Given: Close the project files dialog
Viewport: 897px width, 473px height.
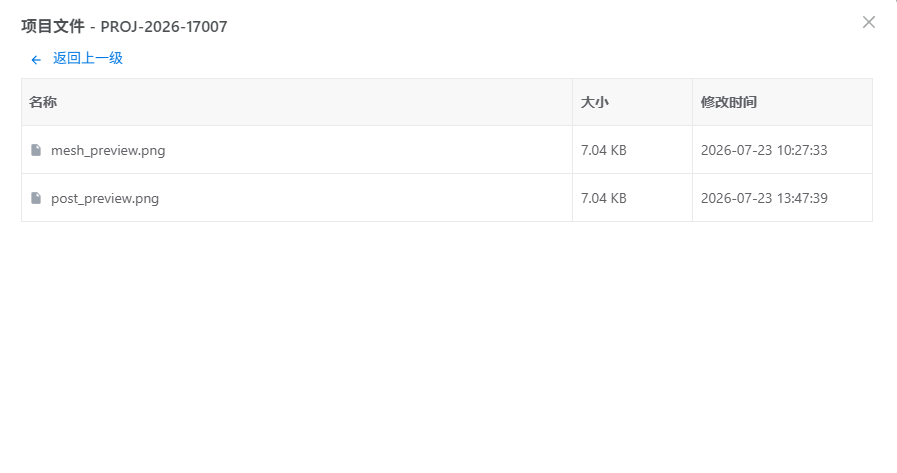Looking at the screenshot, I should click(868, 22).
